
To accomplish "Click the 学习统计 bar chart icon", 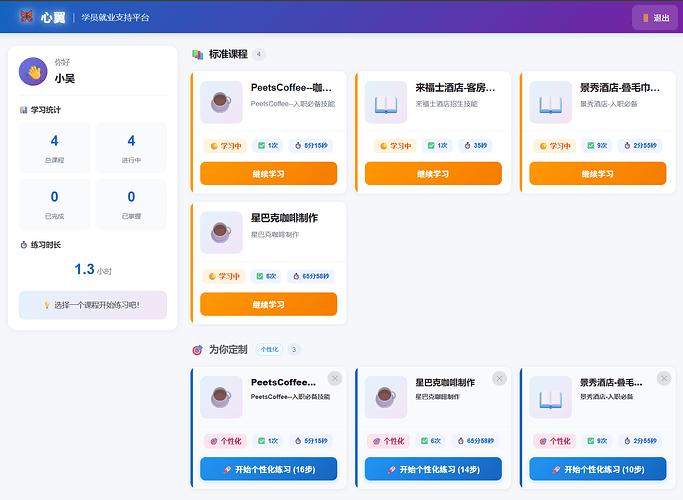I will (24, 110).
